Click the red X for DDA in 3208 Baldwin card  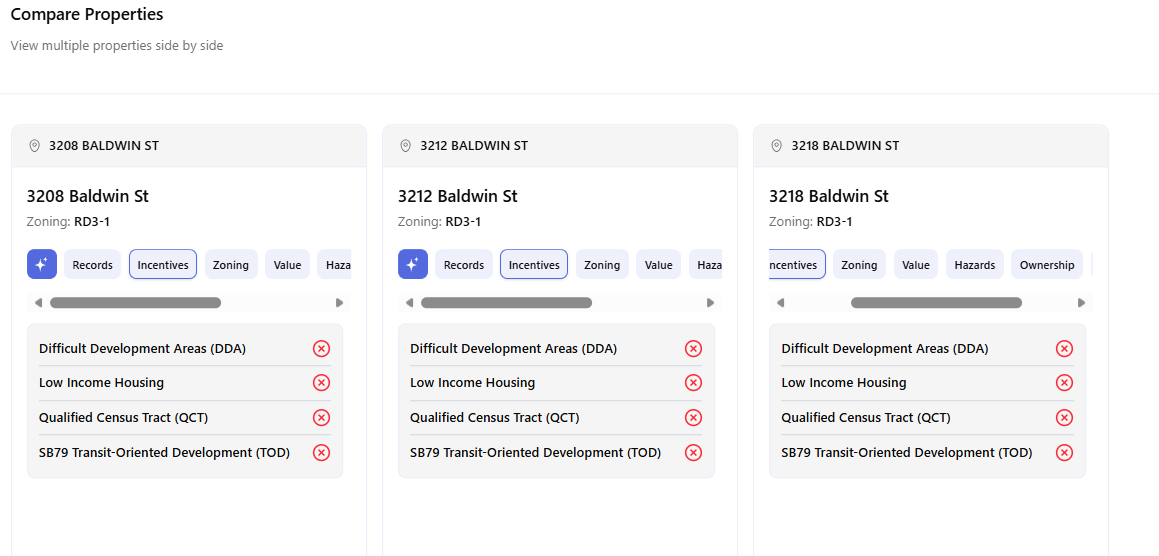tap(322, 348)
